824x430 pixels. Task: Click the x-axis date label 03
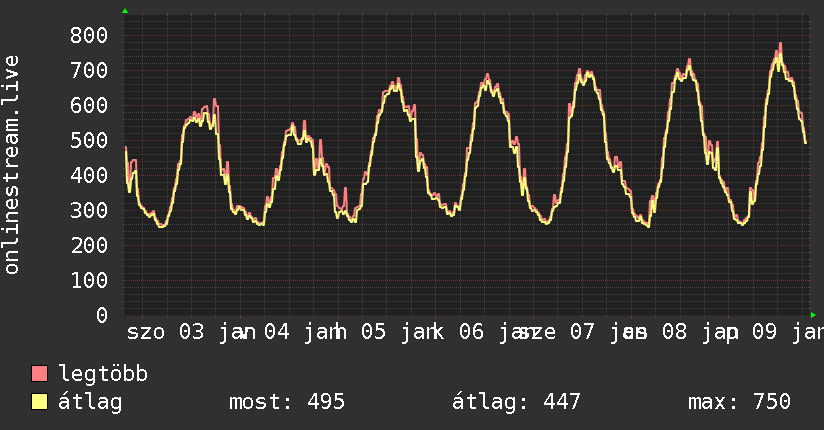click(191, 332)
